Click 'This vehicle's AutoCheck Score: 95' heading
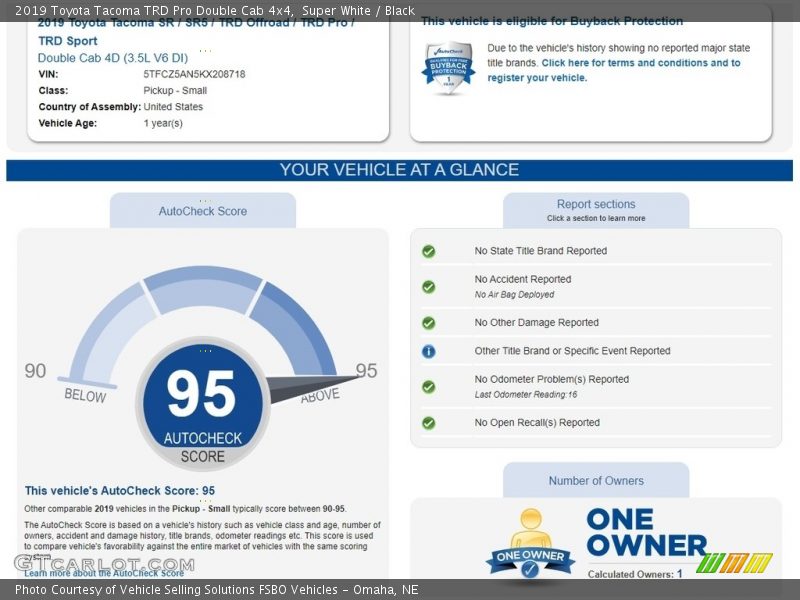Image resolution: width=800 pixels, height=600 pixels. (119, 490)
